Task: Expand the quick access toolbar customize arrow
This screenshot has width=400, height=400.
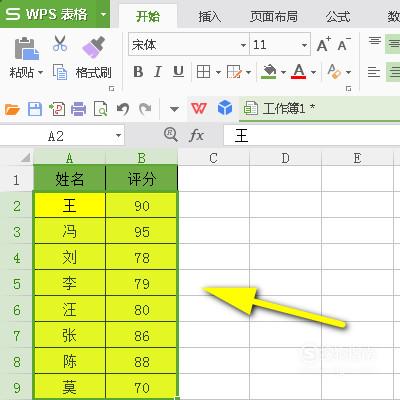Action: click(174, 109)
